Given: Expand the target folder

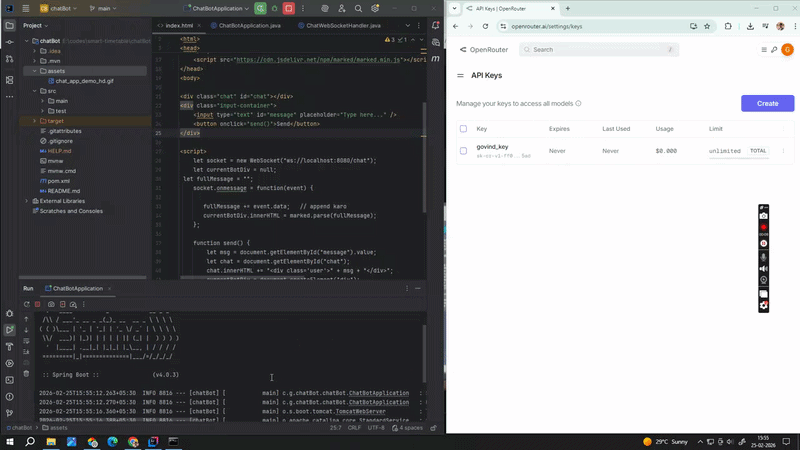Looking at the screenshot, I should pos(35,121).
